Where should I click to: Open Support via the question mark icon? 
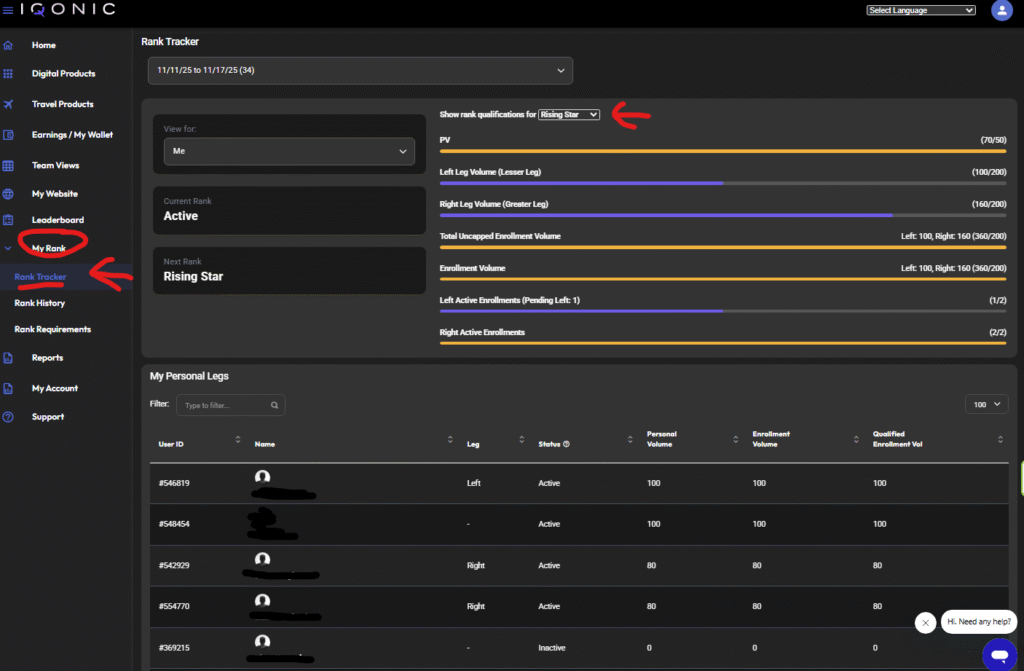(9, 416)
